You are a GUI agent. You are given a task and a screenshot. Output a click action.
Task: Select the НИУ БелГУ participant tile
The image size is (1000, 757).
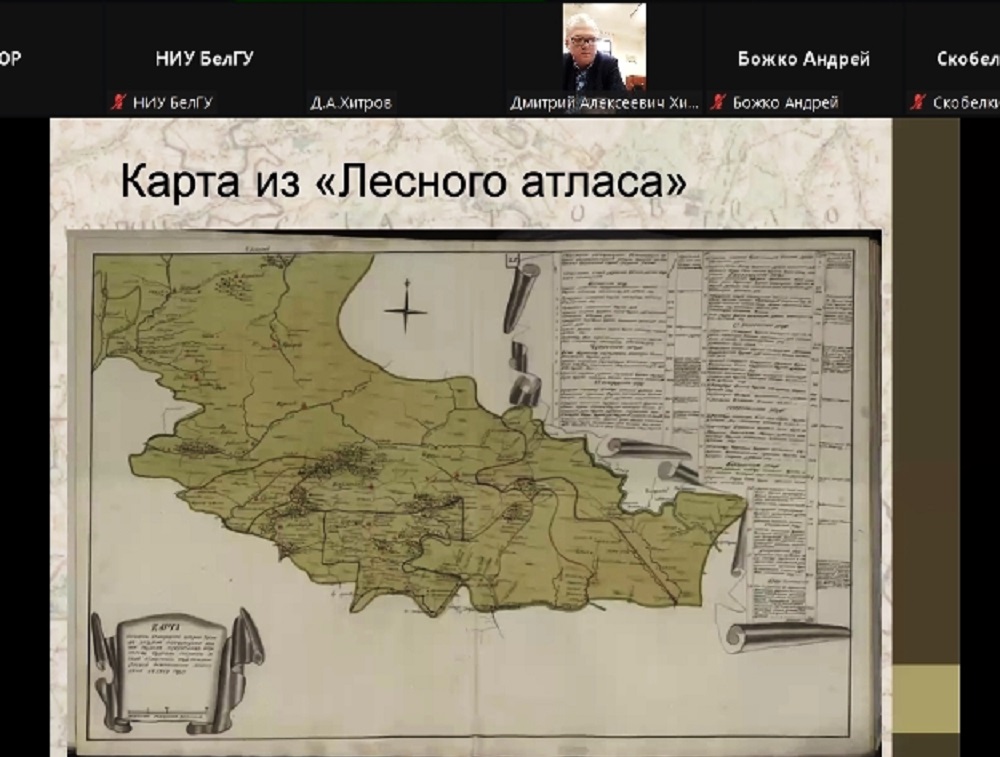point(204,58)
